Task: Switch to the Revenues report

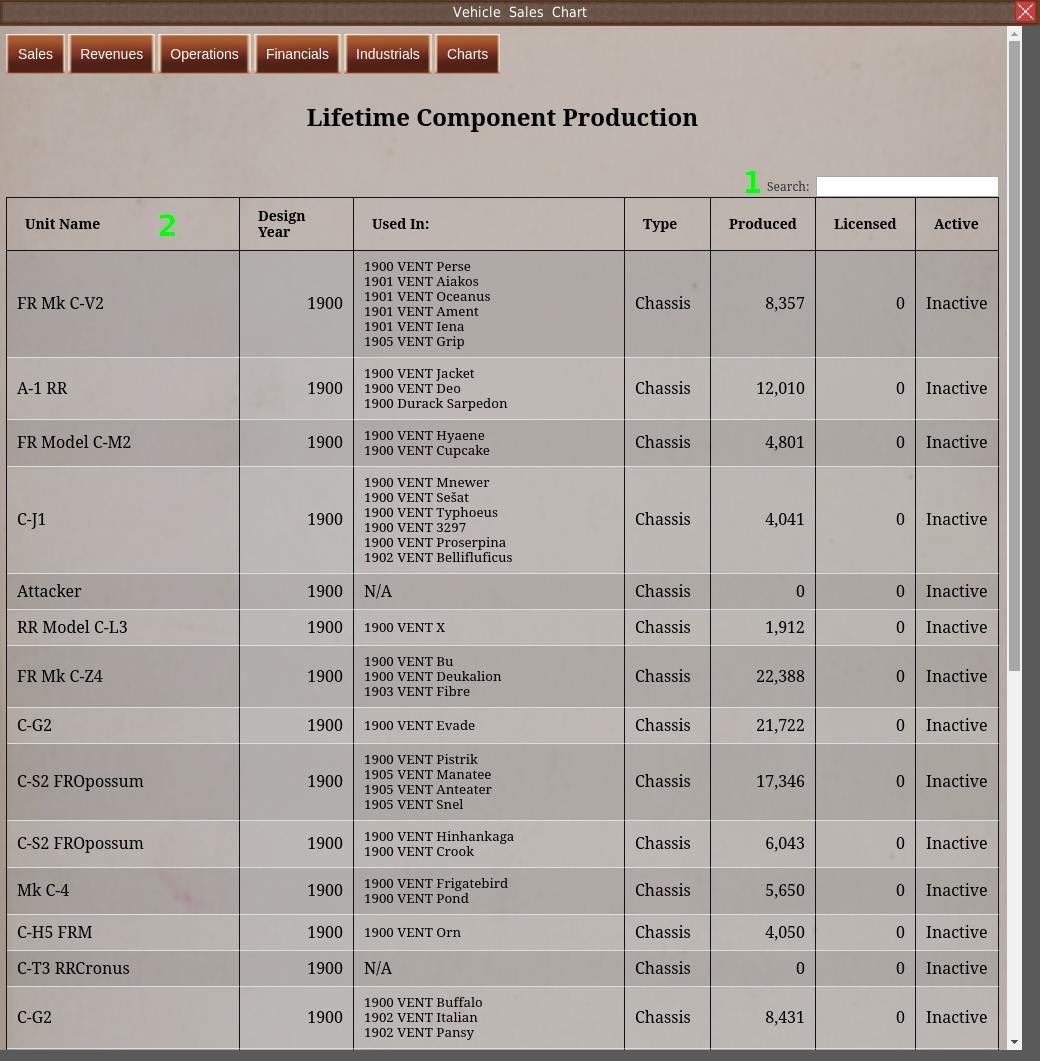Action: click(x=111, y=54)
